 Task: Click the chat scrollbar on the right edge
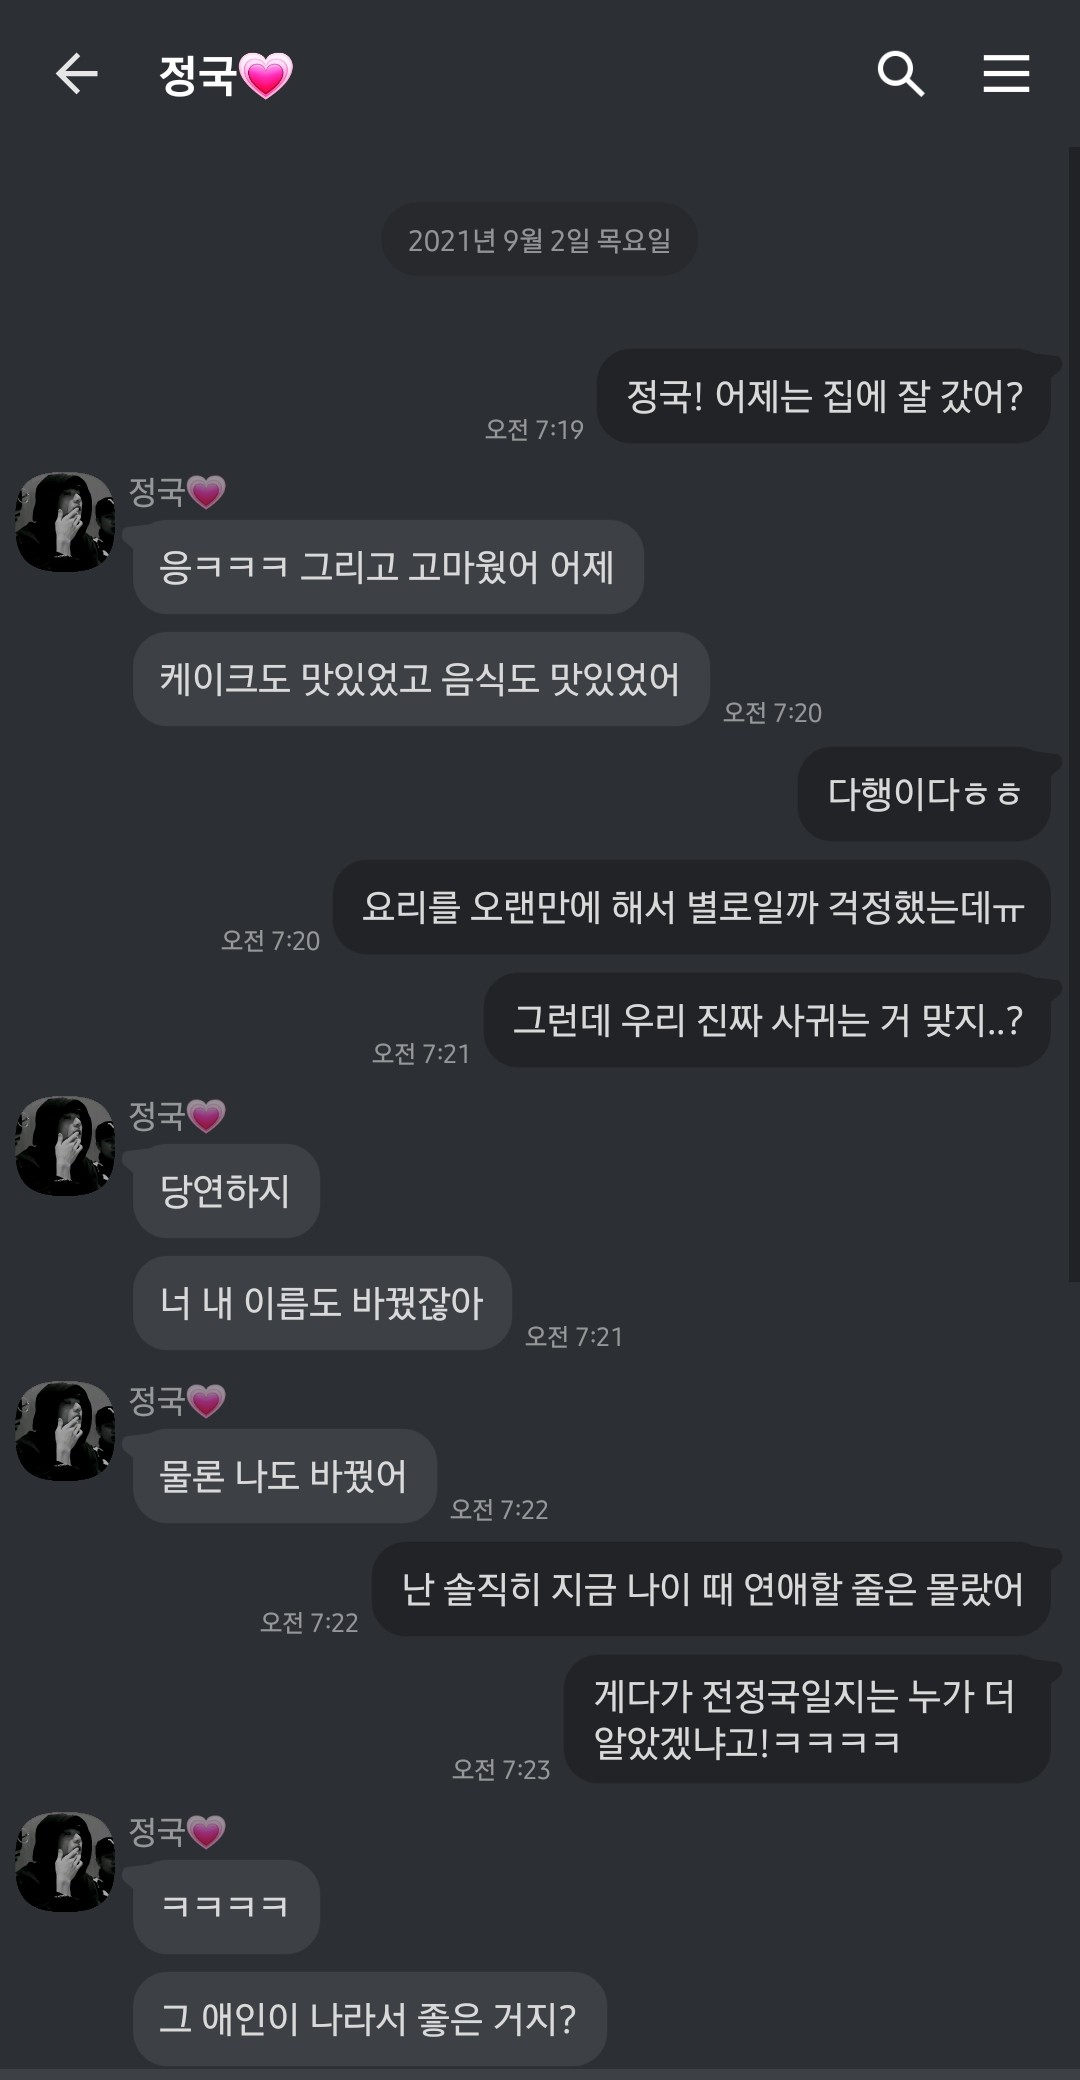(x=1074, y=714)
